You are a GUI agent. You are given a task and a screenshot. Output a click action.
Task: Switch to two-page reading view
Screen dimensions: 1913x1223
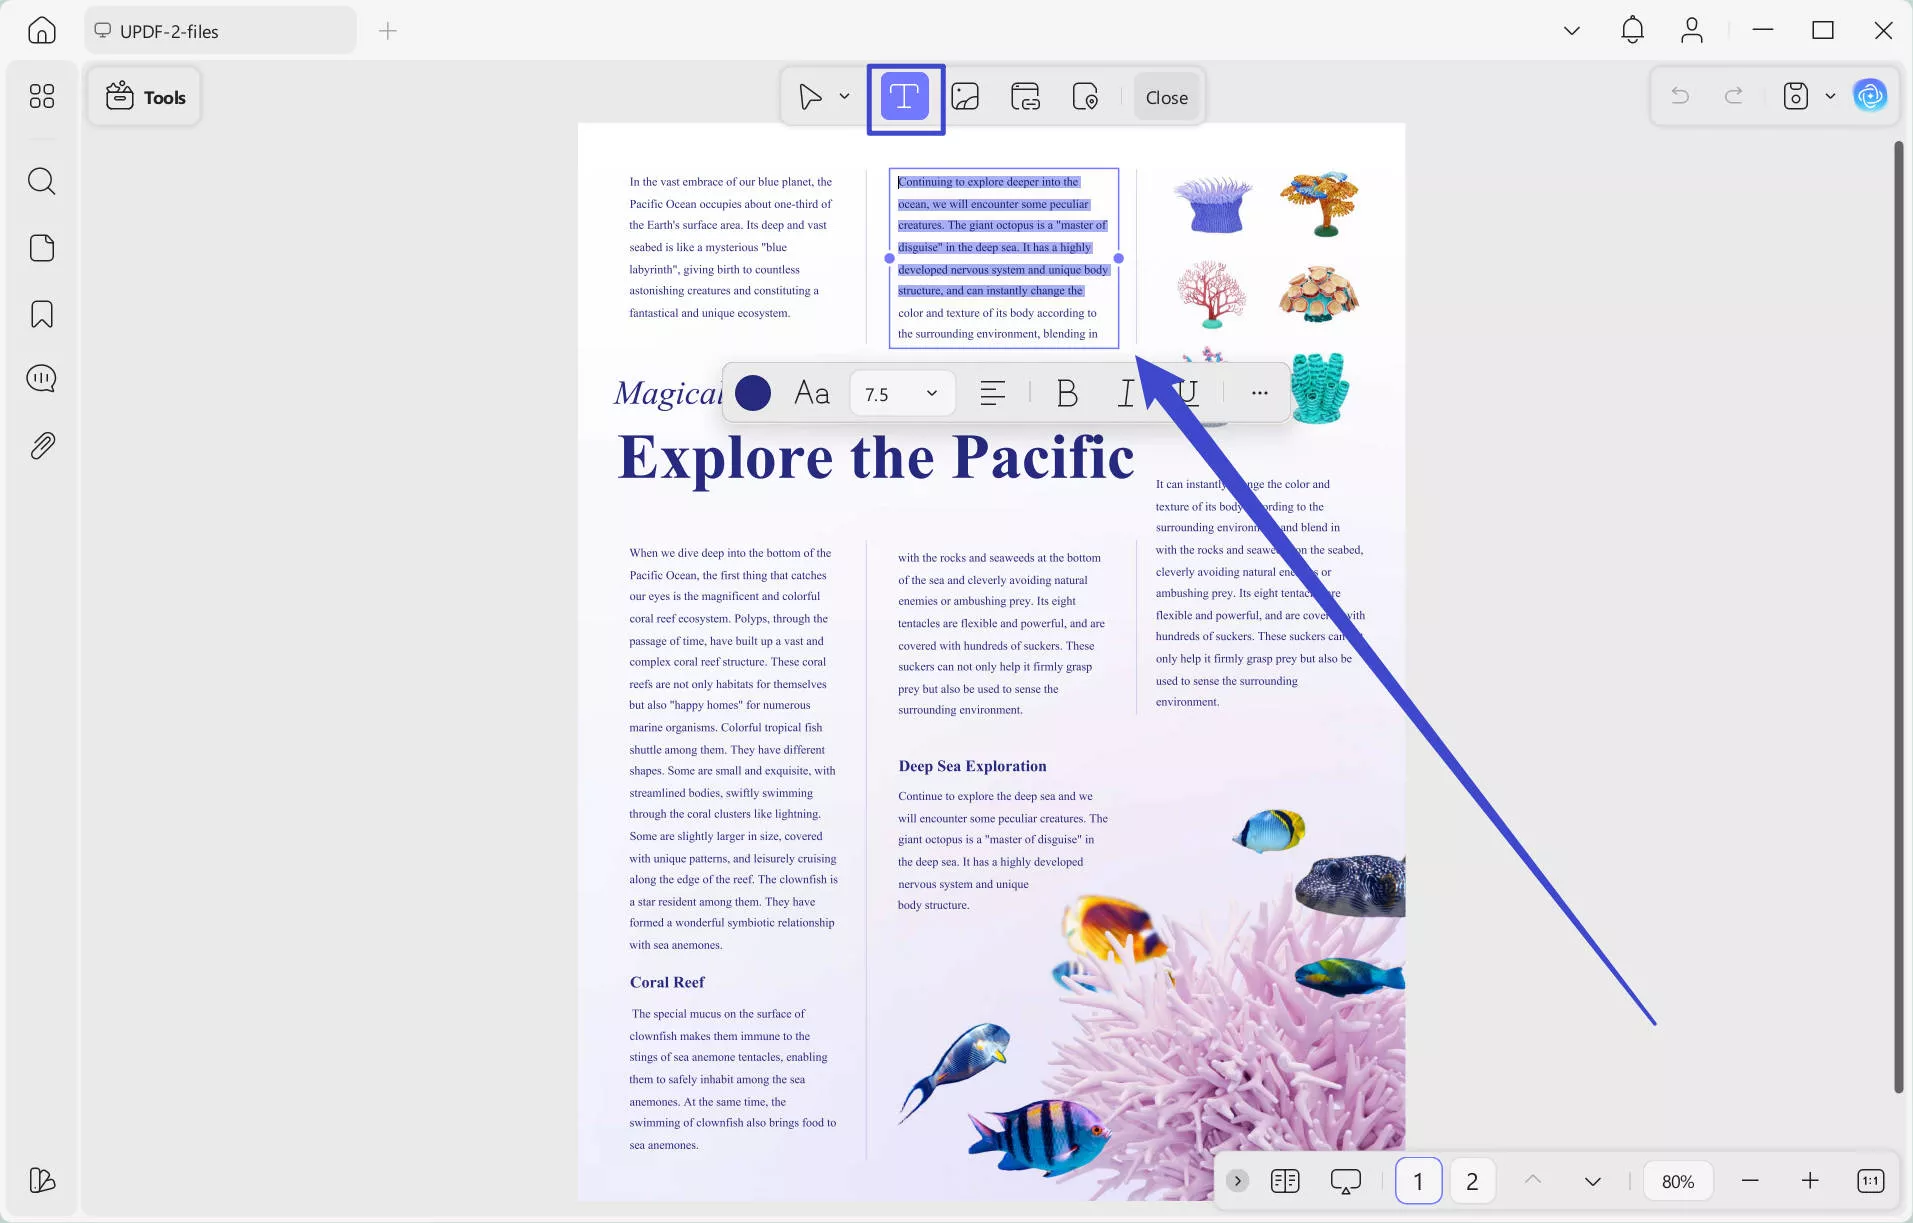1286,1181
